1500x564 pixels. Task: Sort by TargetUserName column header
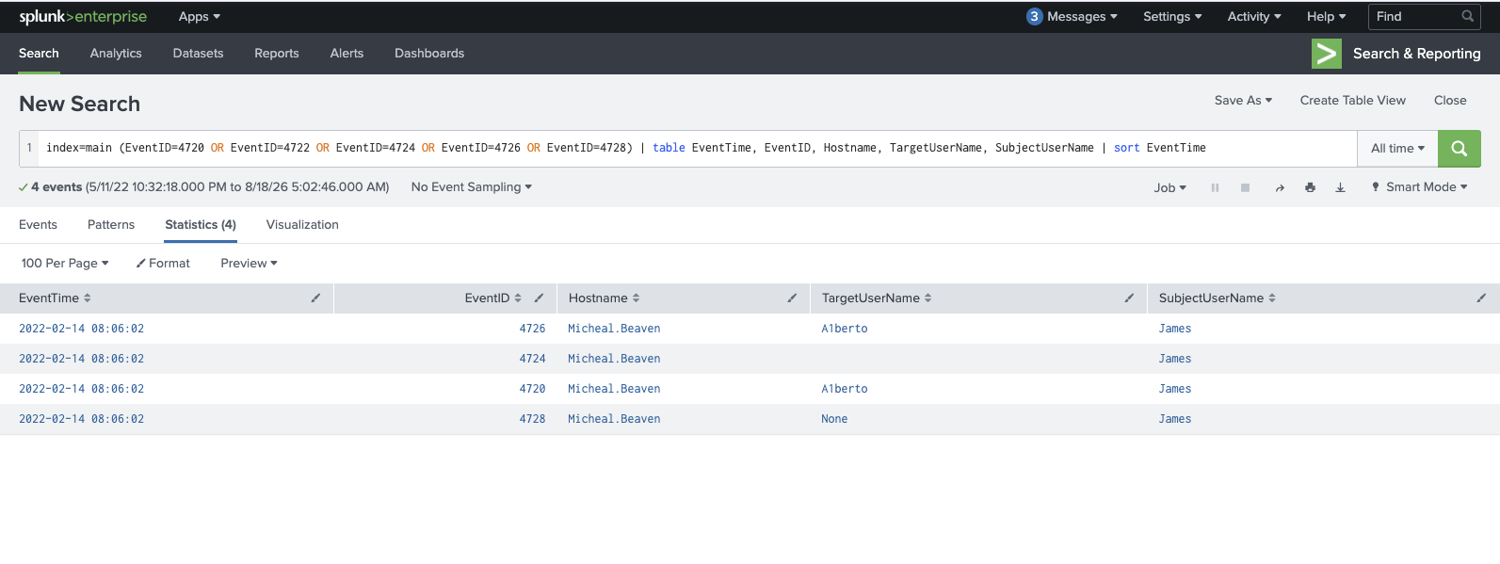(x=877, y=298)
